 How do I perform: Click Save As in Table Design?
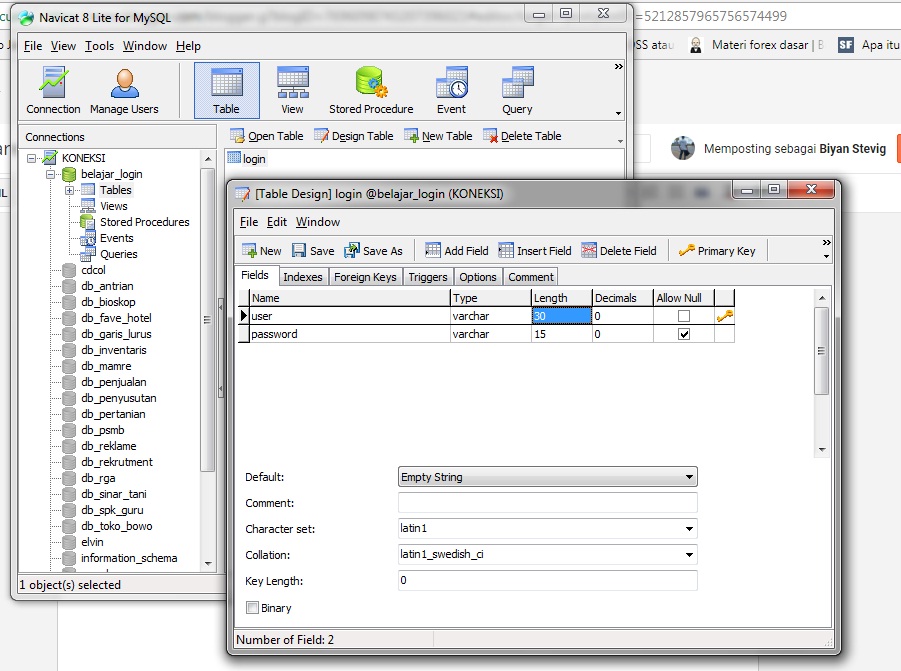coord(374,251)
